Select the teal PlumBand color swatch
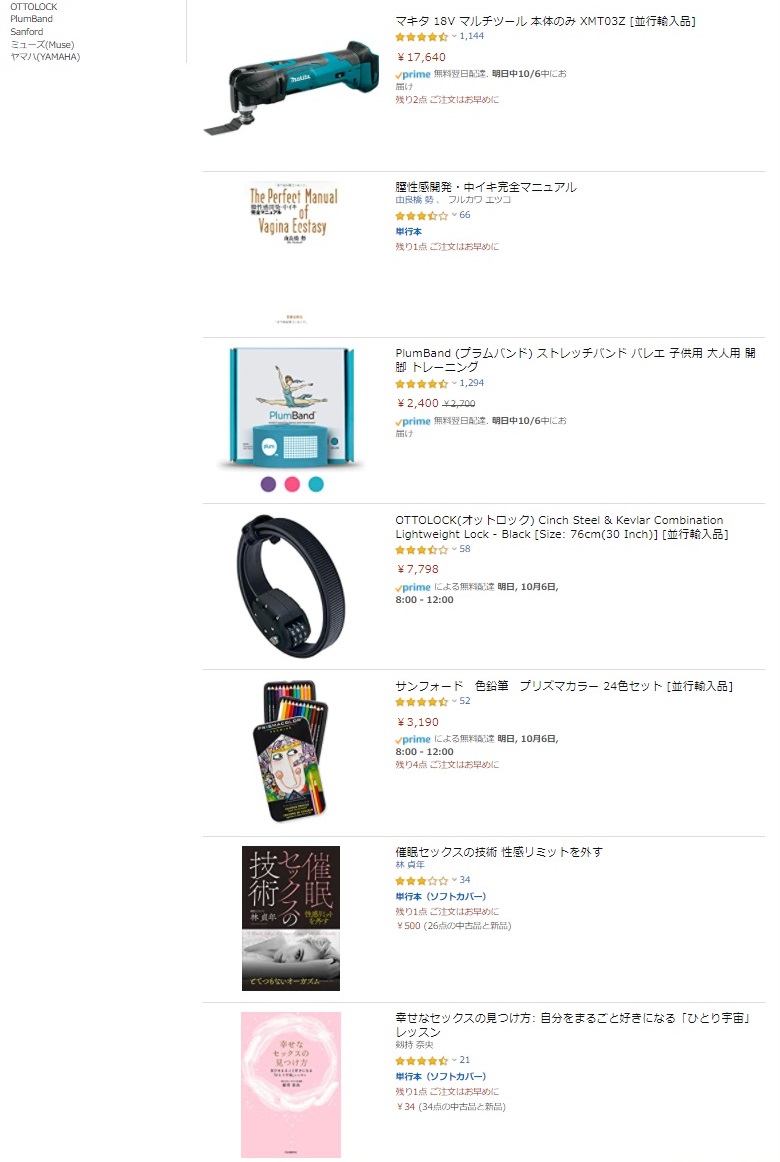 pyautogui.click(x=316, y=484)
